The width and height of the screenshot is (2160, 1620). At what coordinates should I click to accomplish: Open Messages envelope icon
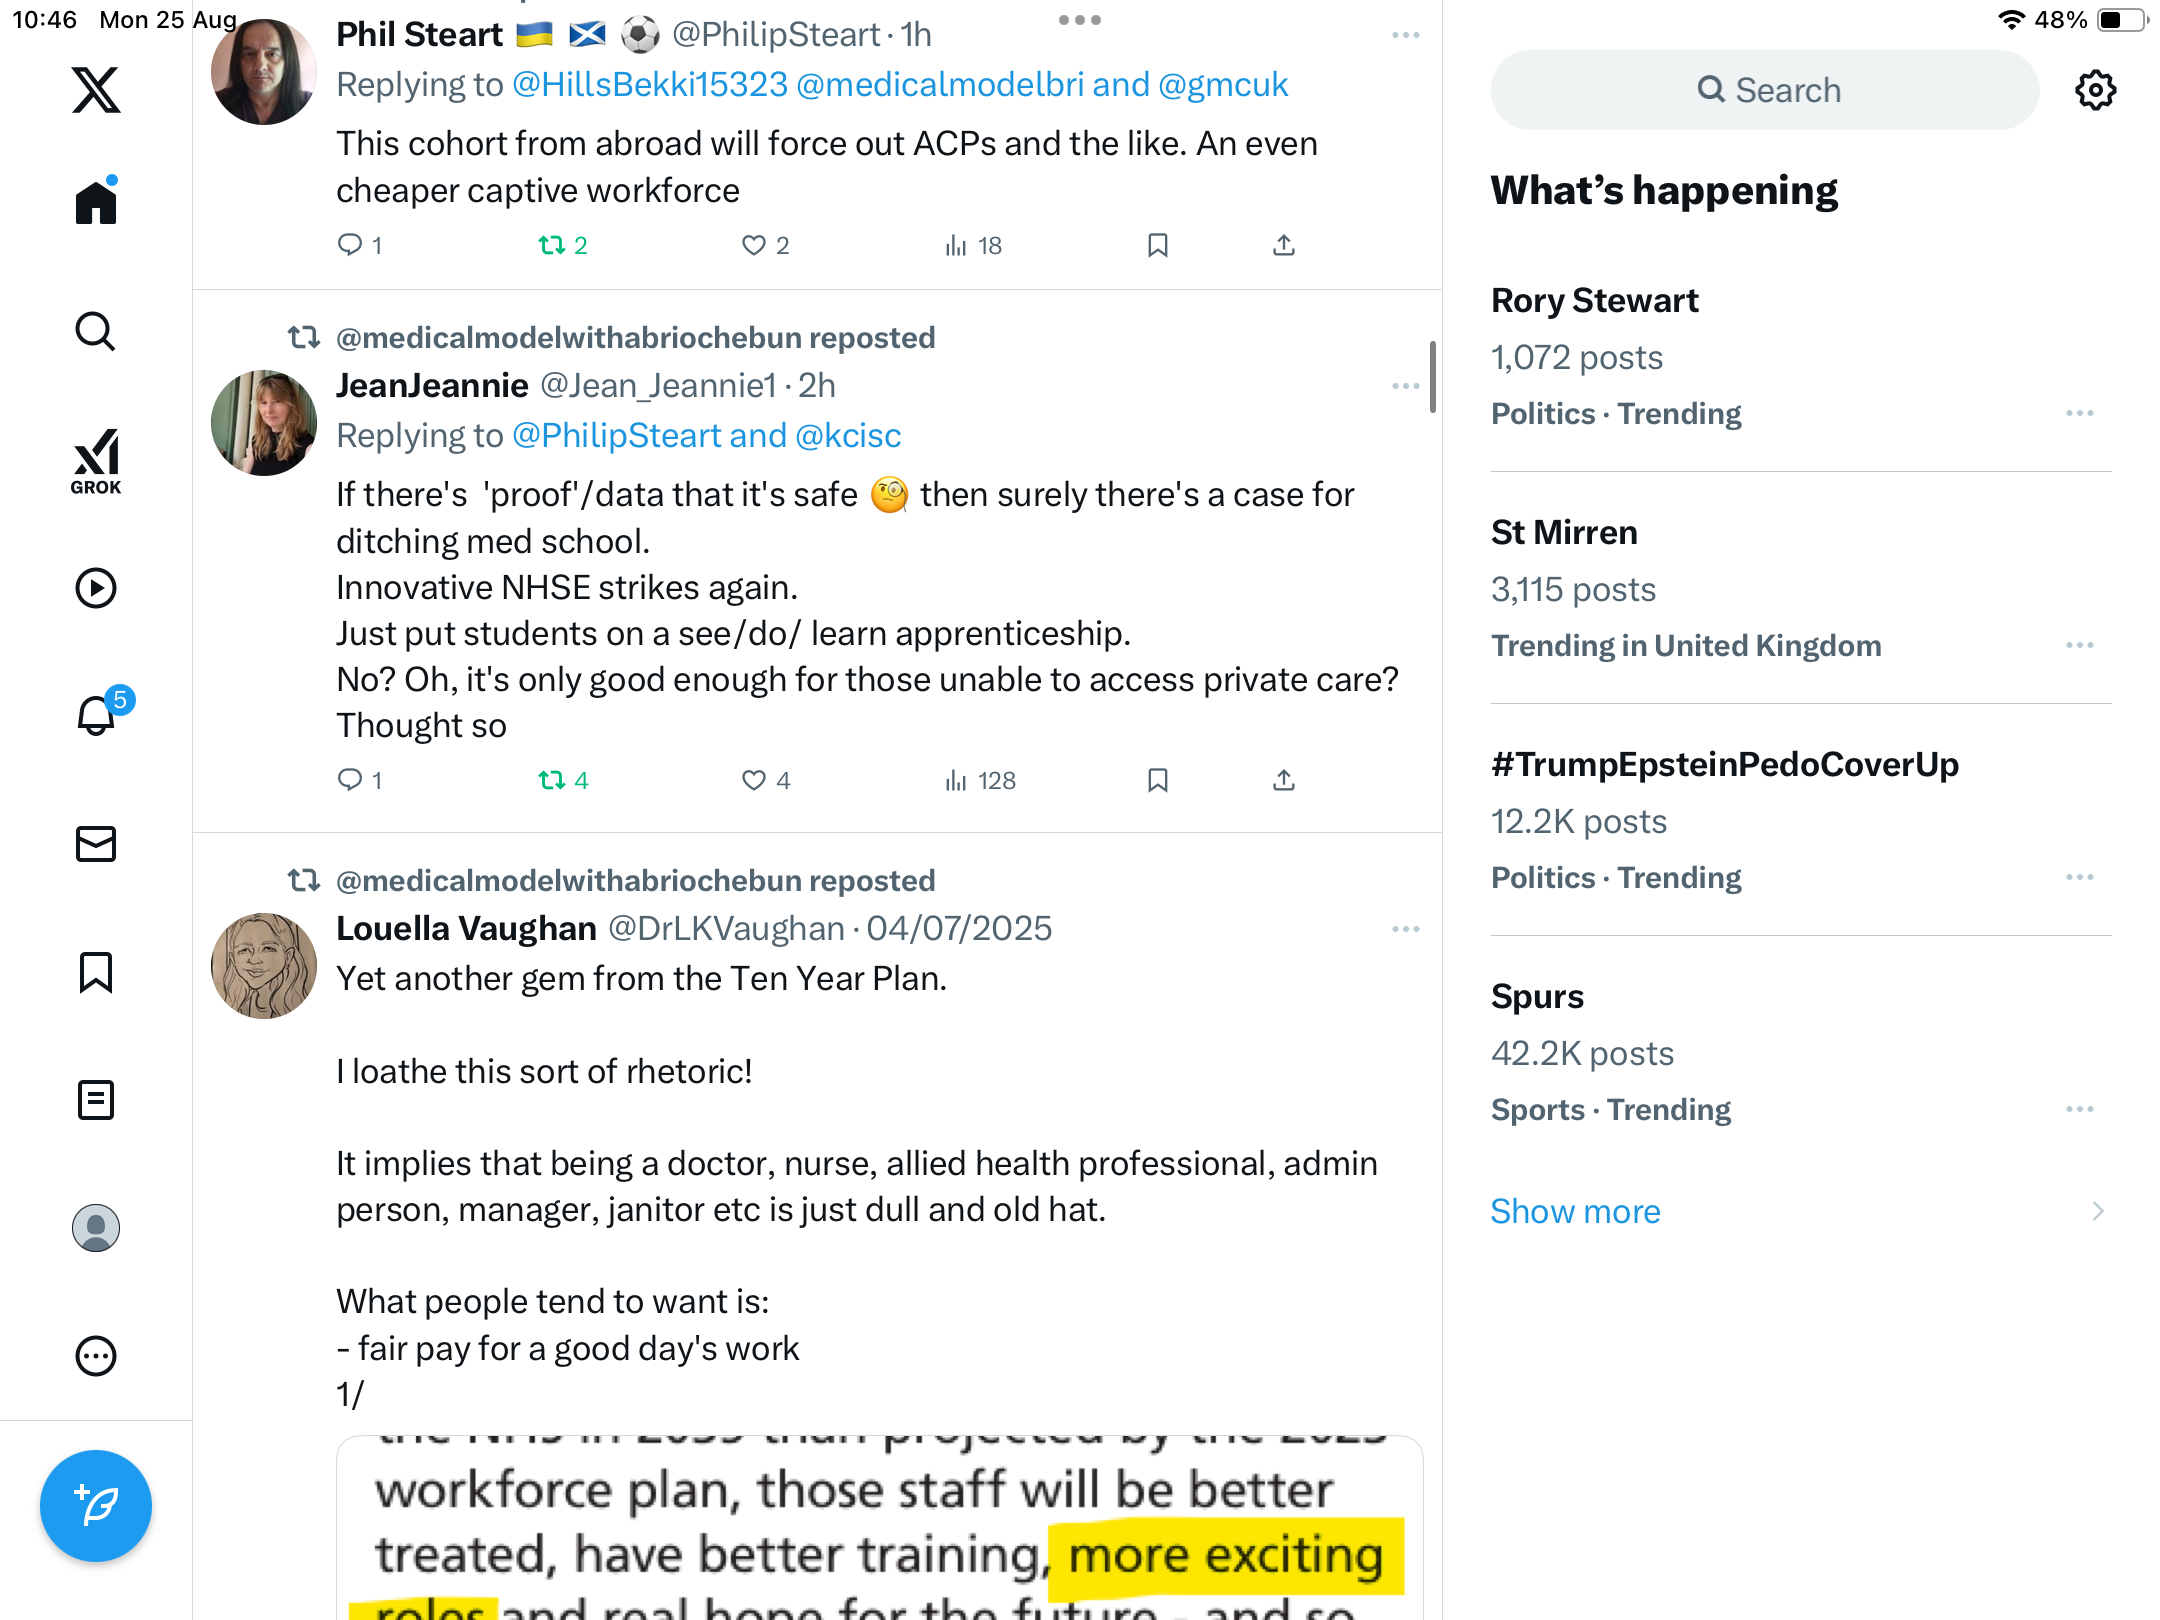point(96,844)
